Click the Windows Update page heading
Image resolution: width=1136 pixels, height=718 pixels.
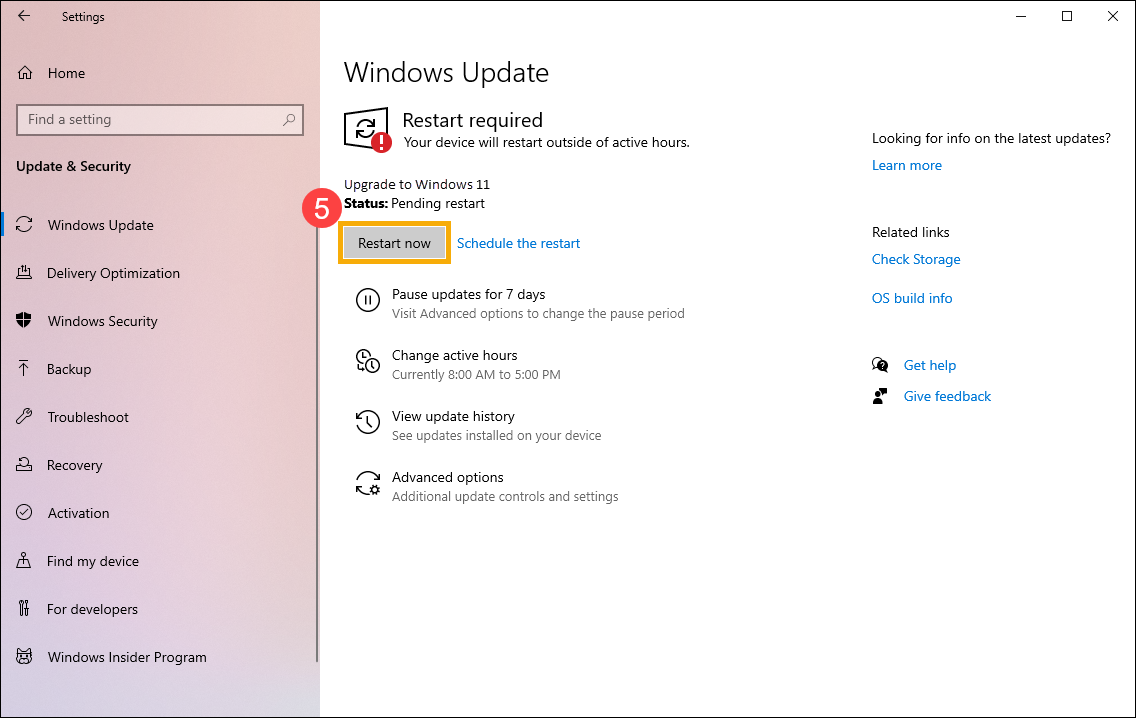[x=446, y=72]
